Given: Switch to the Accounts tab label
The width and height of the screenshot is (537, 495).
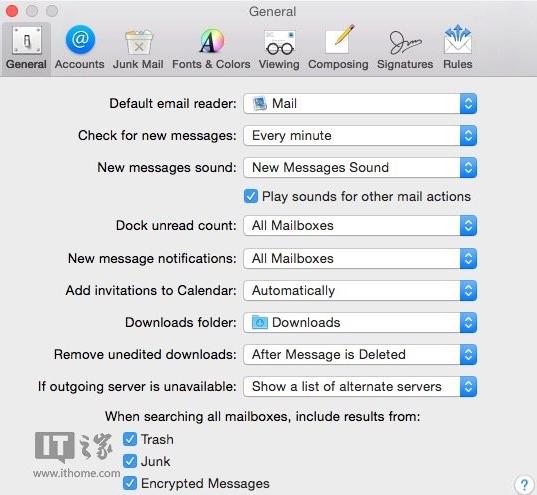Looking at the screenshot, I should tap(79, 64).
